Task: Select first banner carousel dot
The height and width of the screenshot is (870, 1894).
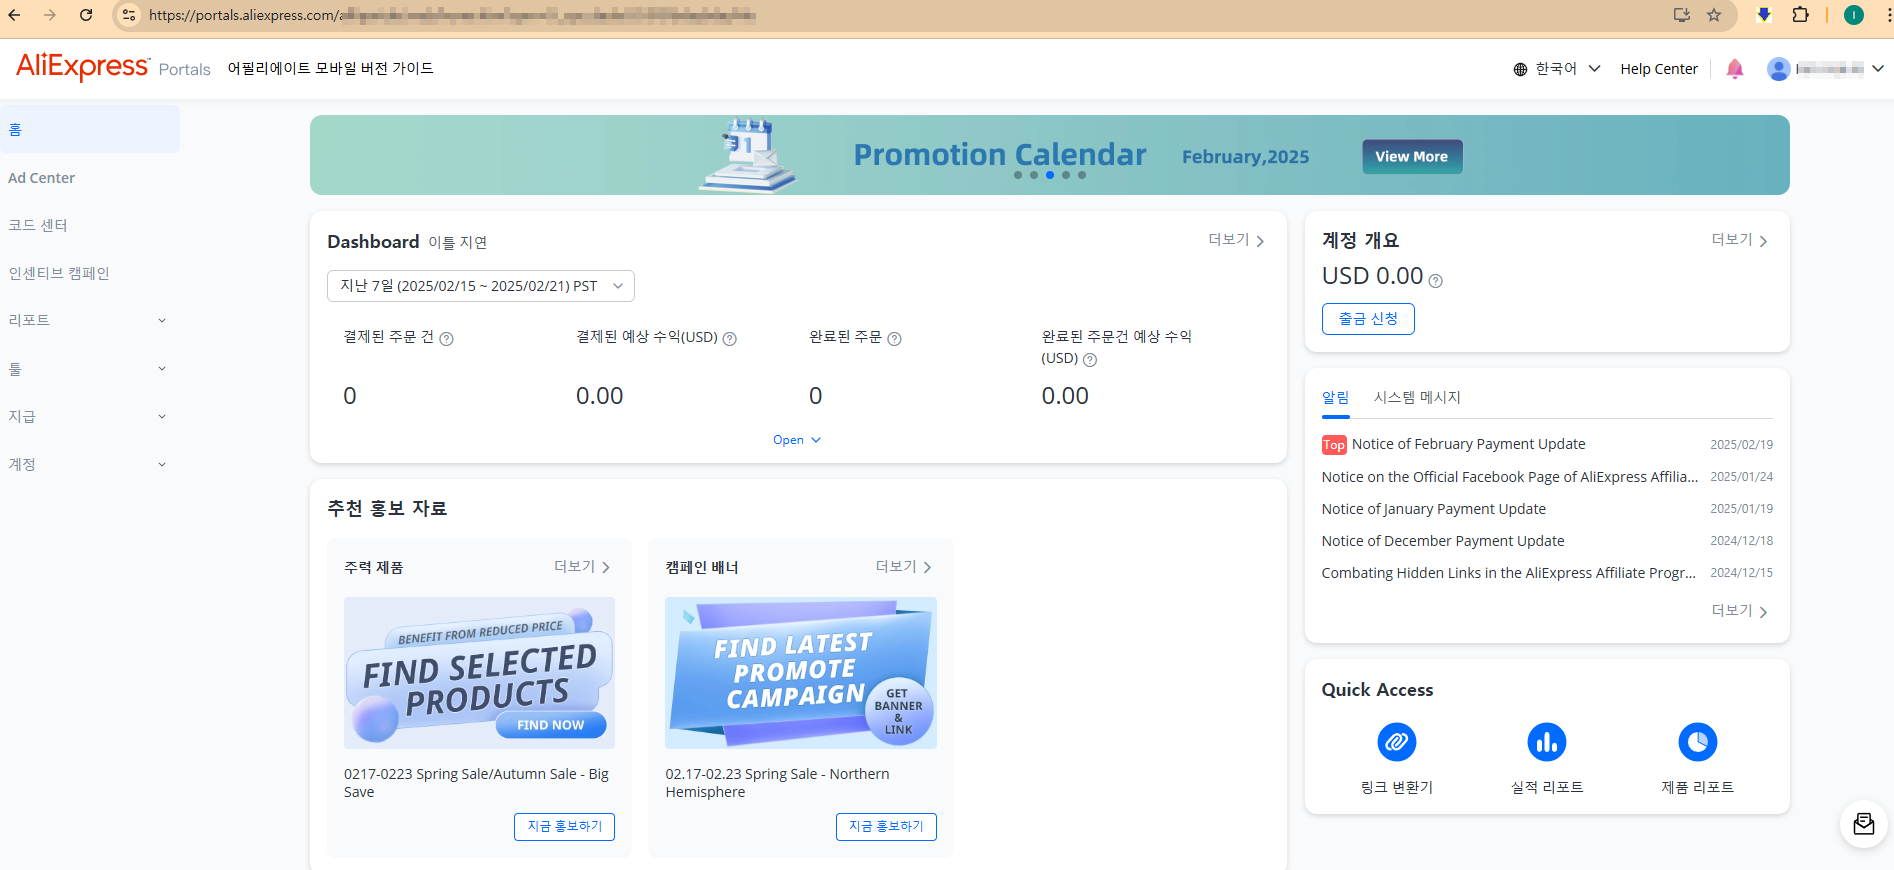Action: (x=1018, y=175)
